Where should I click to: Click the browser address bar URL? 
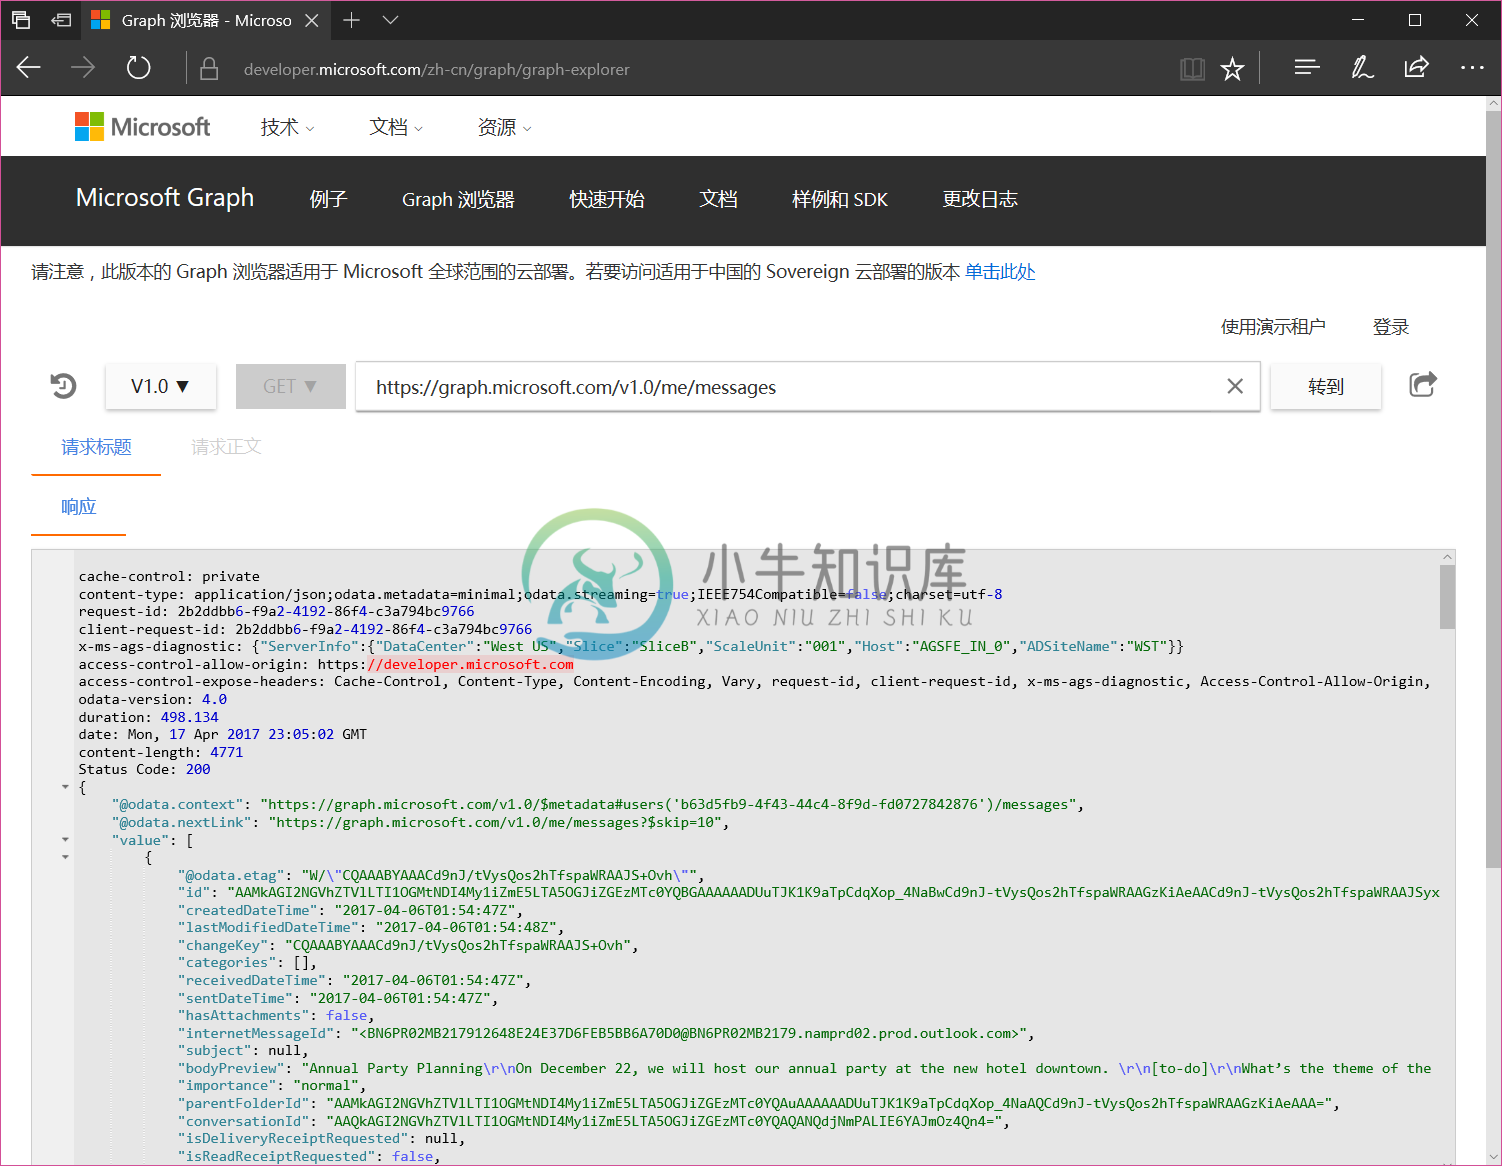(437, 69)
